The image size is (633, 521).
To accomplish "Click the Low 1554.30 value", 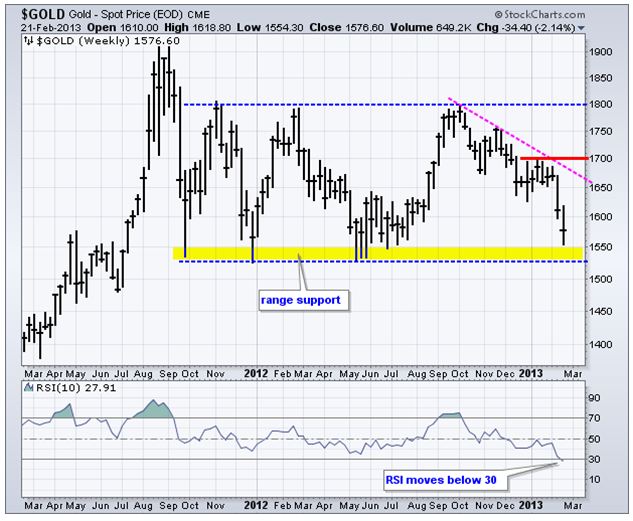I will click(269, 28).
